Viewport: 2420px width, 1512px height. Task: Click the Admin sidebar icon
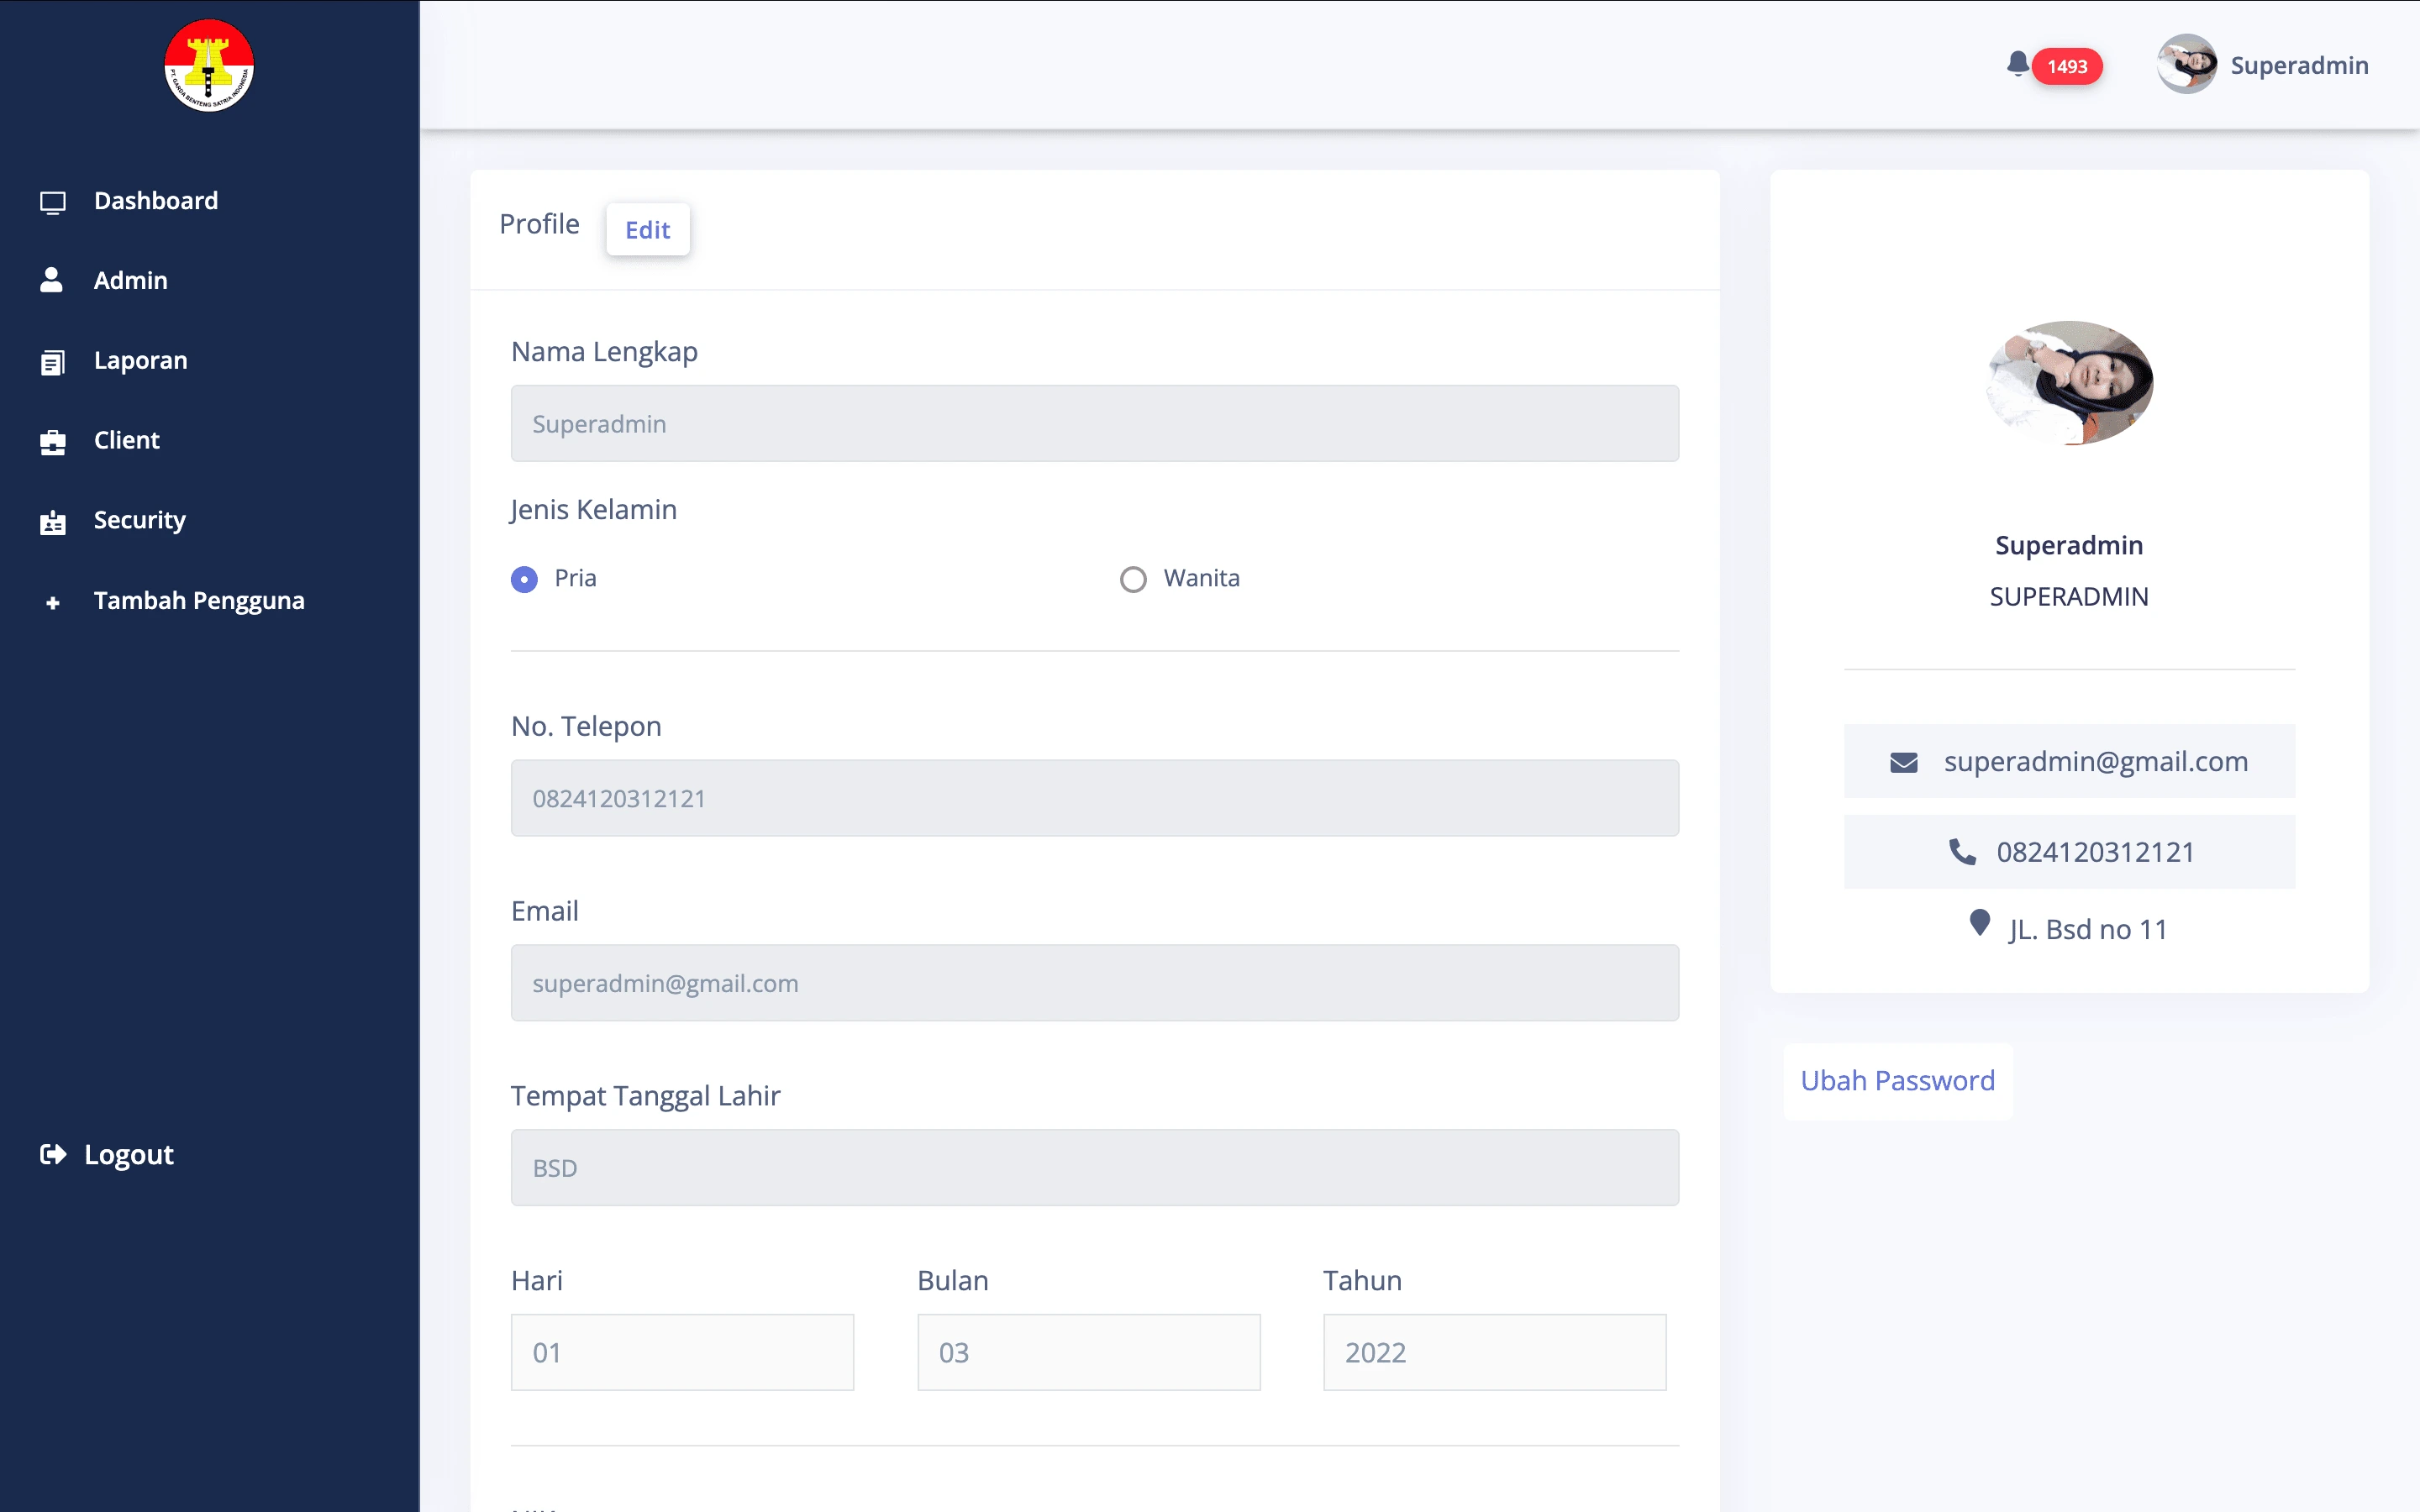52,281
